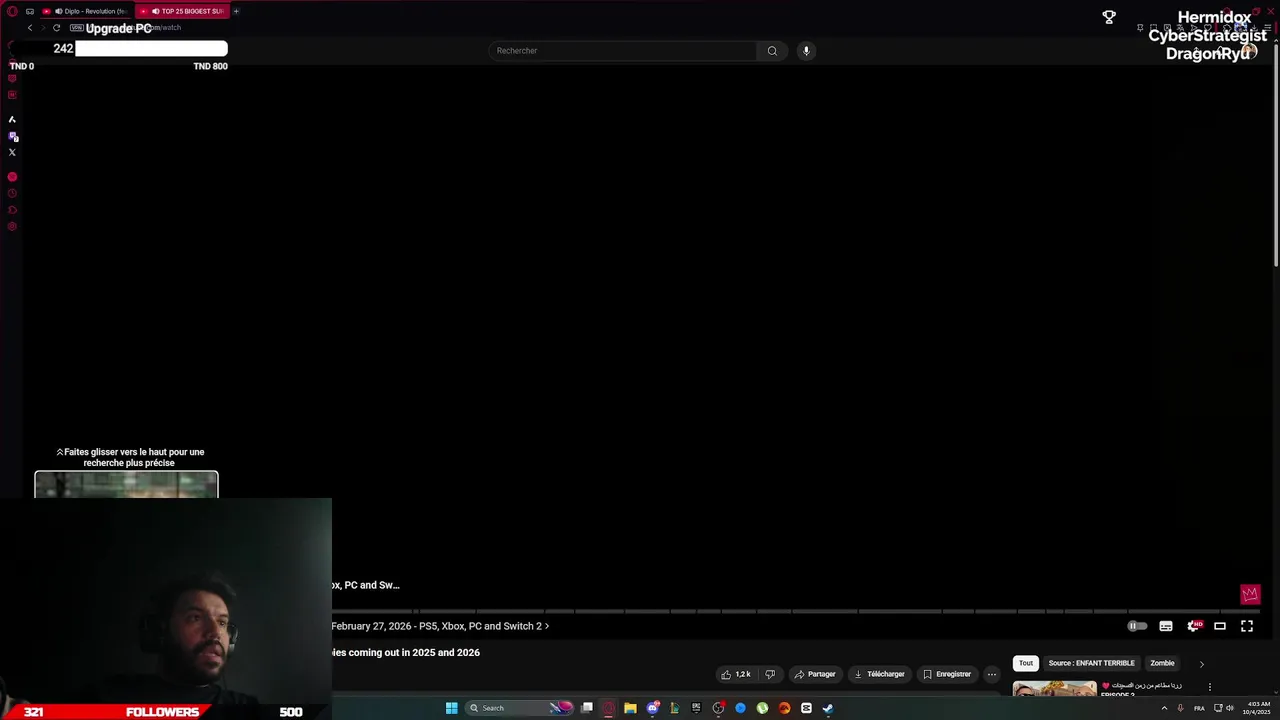Click the VPN badge in address bar

[76, 28]
